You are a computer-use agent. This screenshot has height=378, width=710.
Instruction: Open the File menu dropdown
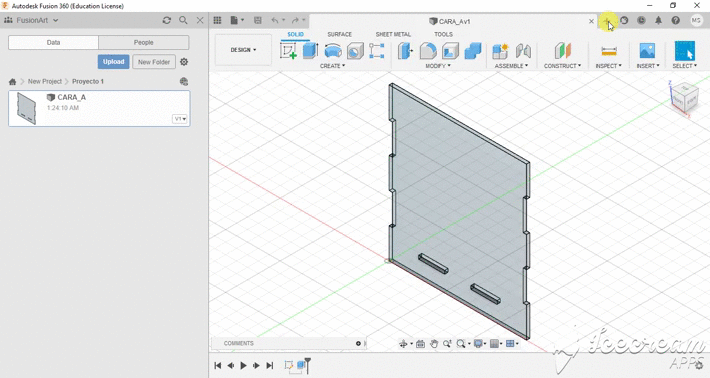237,20
